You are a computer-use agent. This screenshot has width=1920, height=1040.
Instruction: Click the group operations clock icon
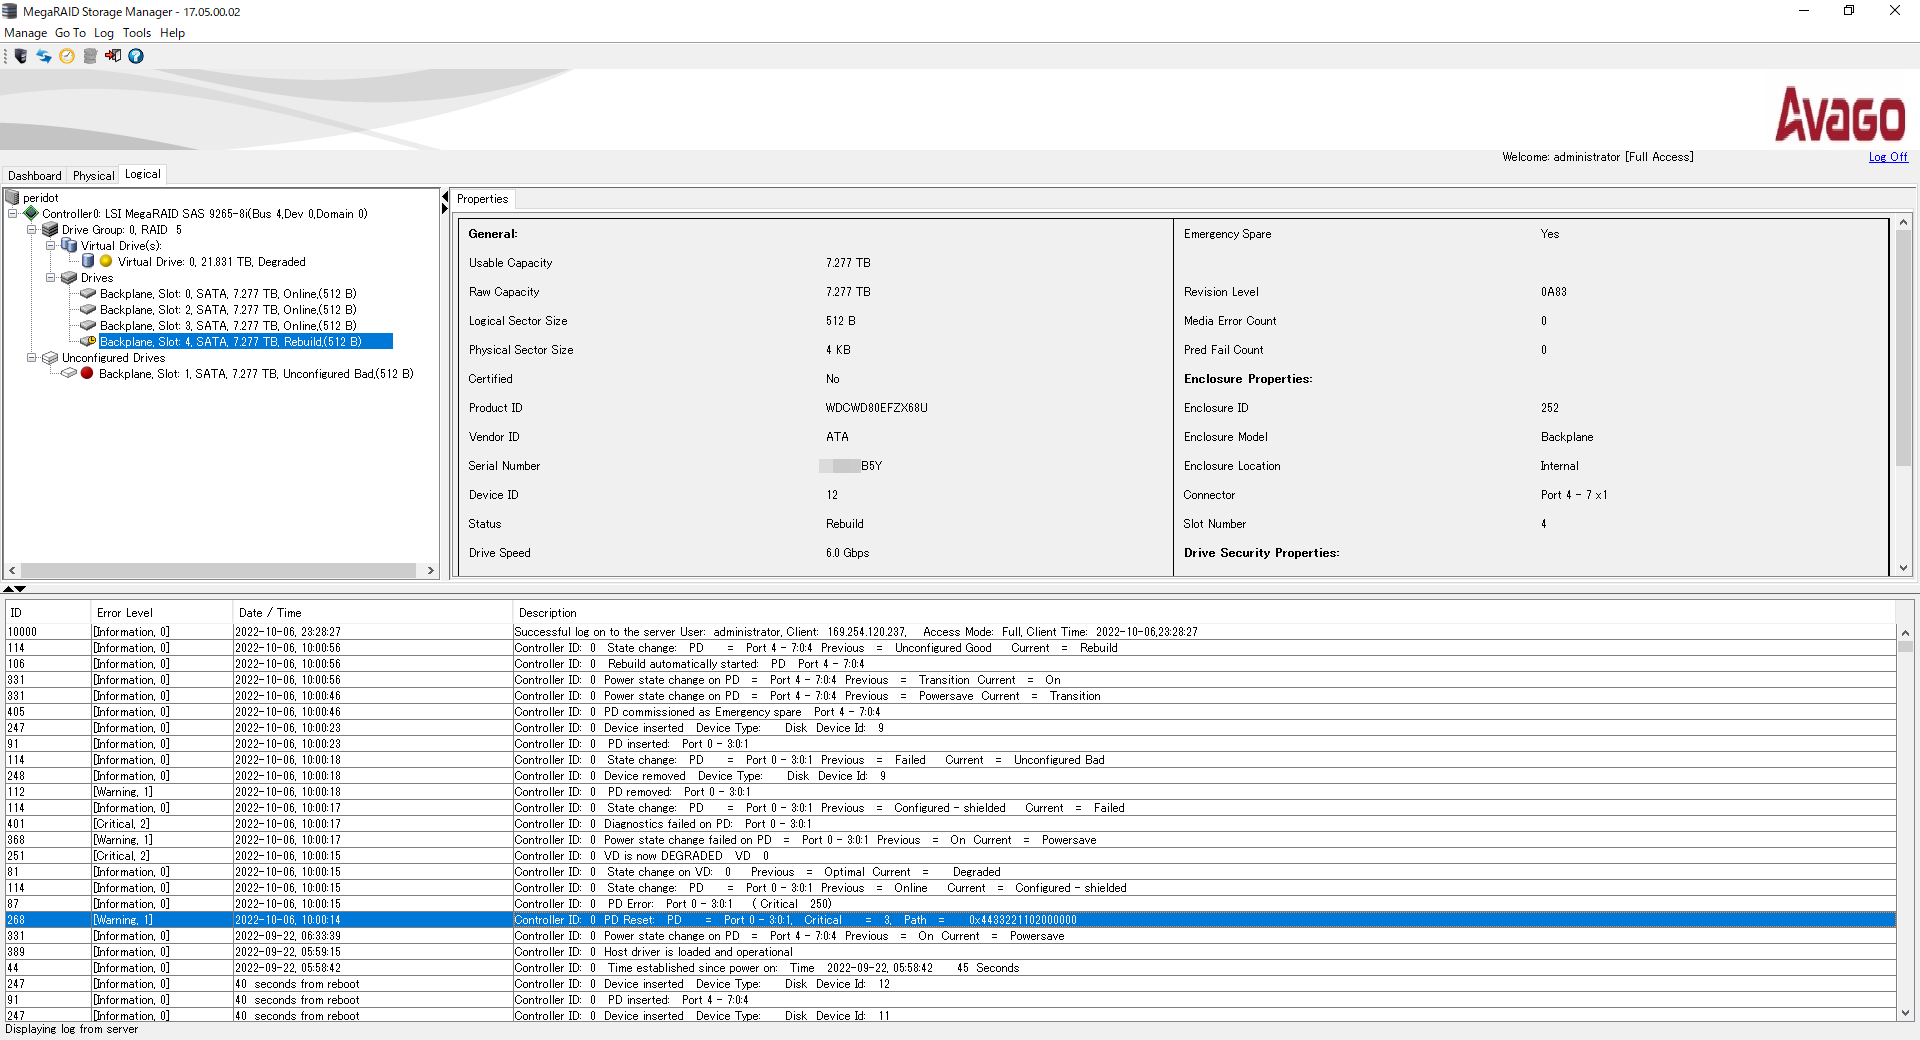(x=67, y=56)
